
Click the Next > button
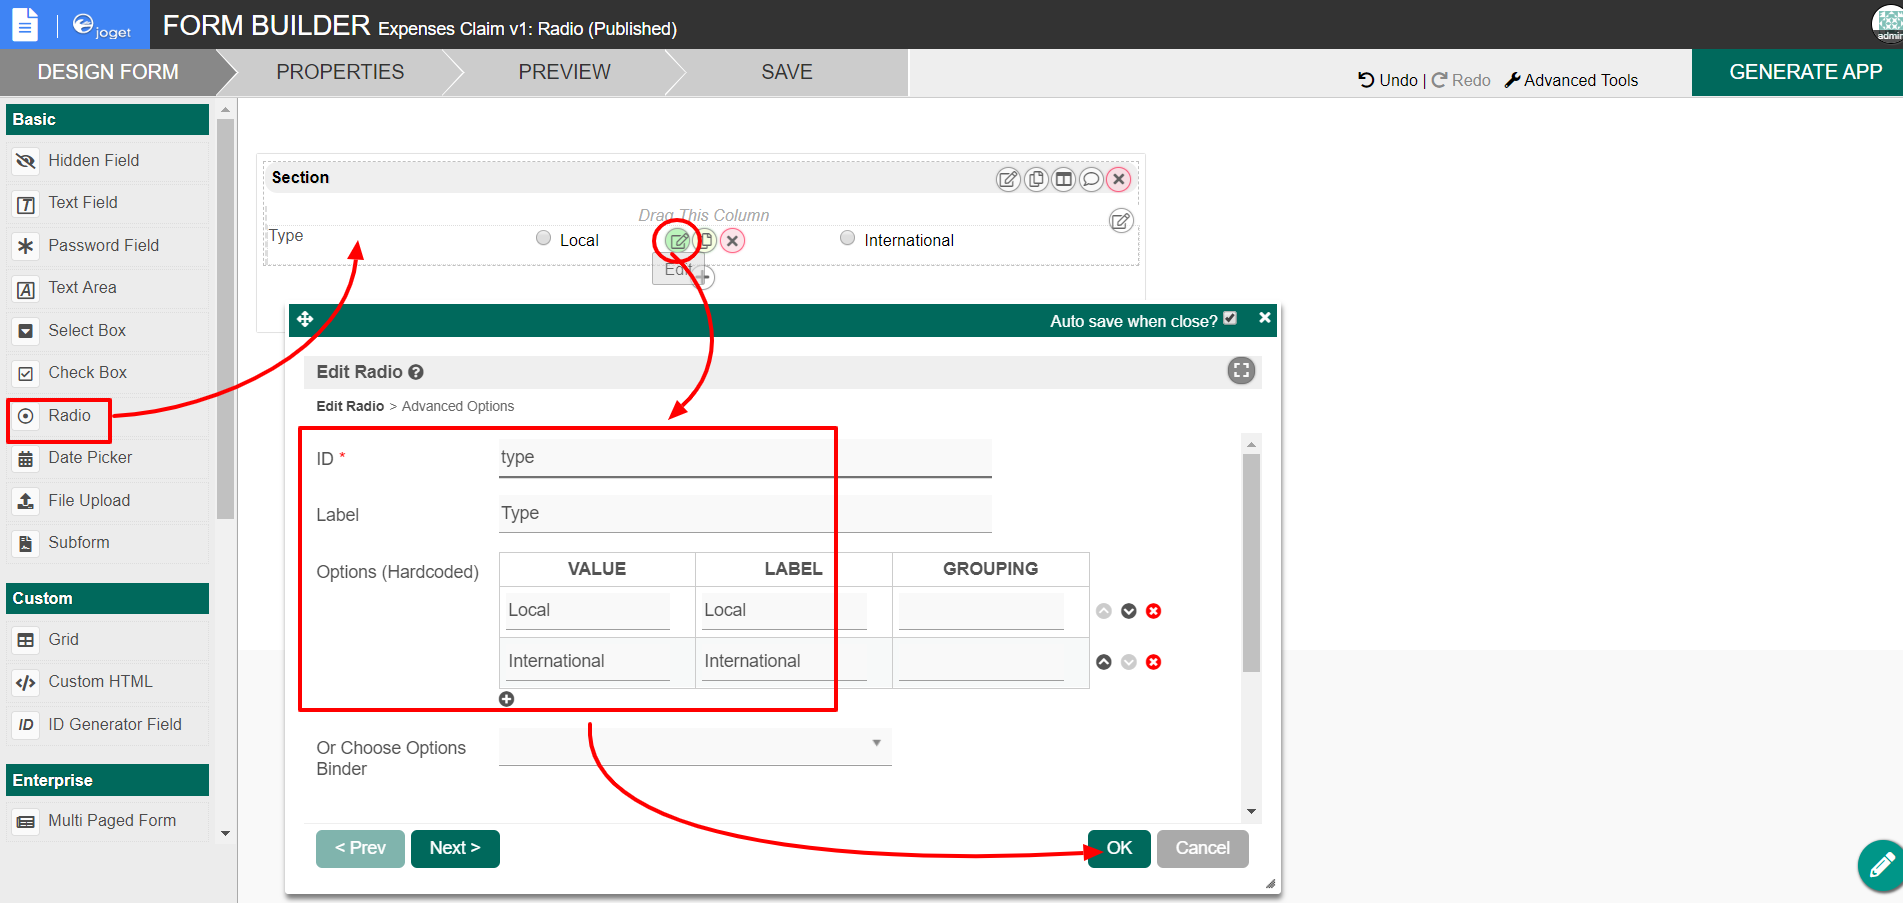tap(455, 848)
